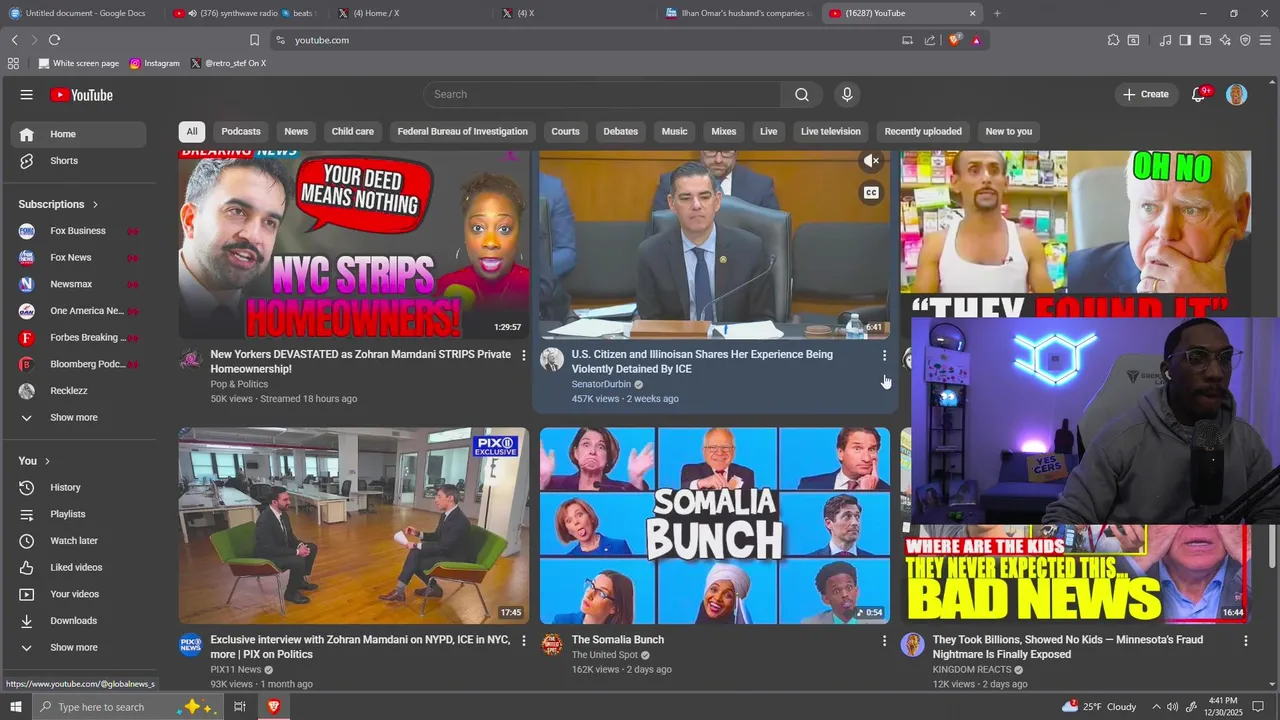This screenshot has width=1280, height=720.
Task: Select the News filter chip
Action: (x=296, y=131)
